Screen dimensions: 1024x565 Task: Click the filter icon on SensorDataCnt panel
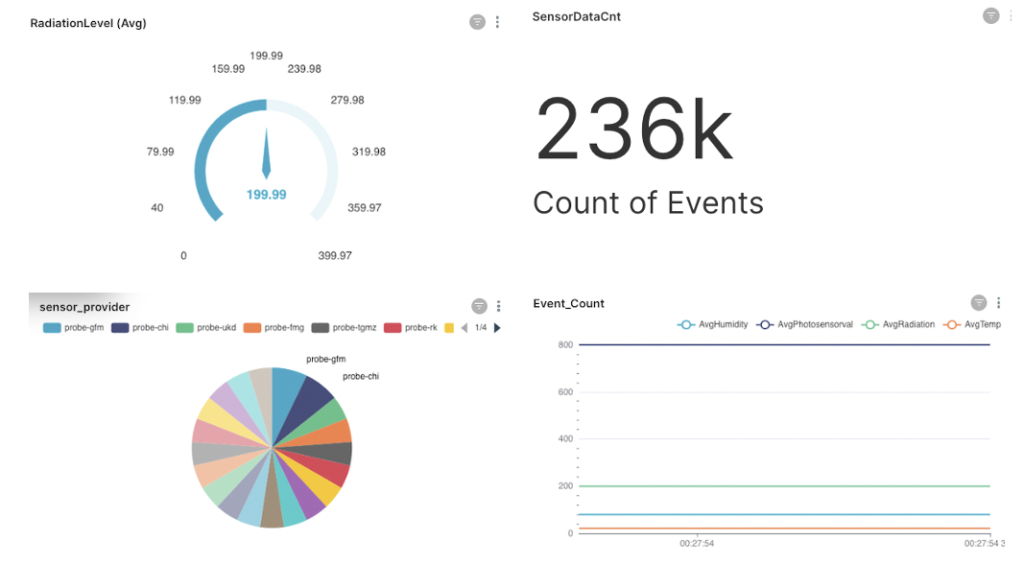point(990,16)
